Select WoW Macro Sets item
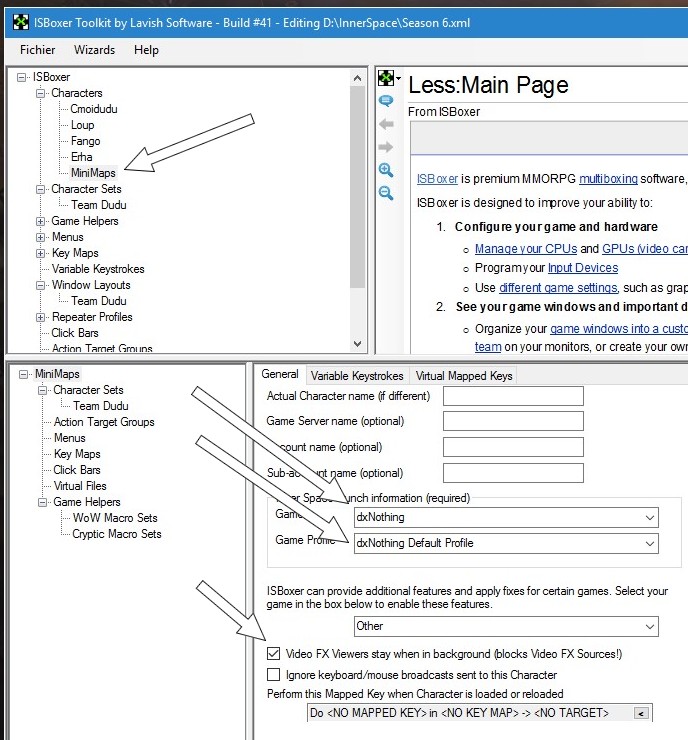 click(115, 518)
